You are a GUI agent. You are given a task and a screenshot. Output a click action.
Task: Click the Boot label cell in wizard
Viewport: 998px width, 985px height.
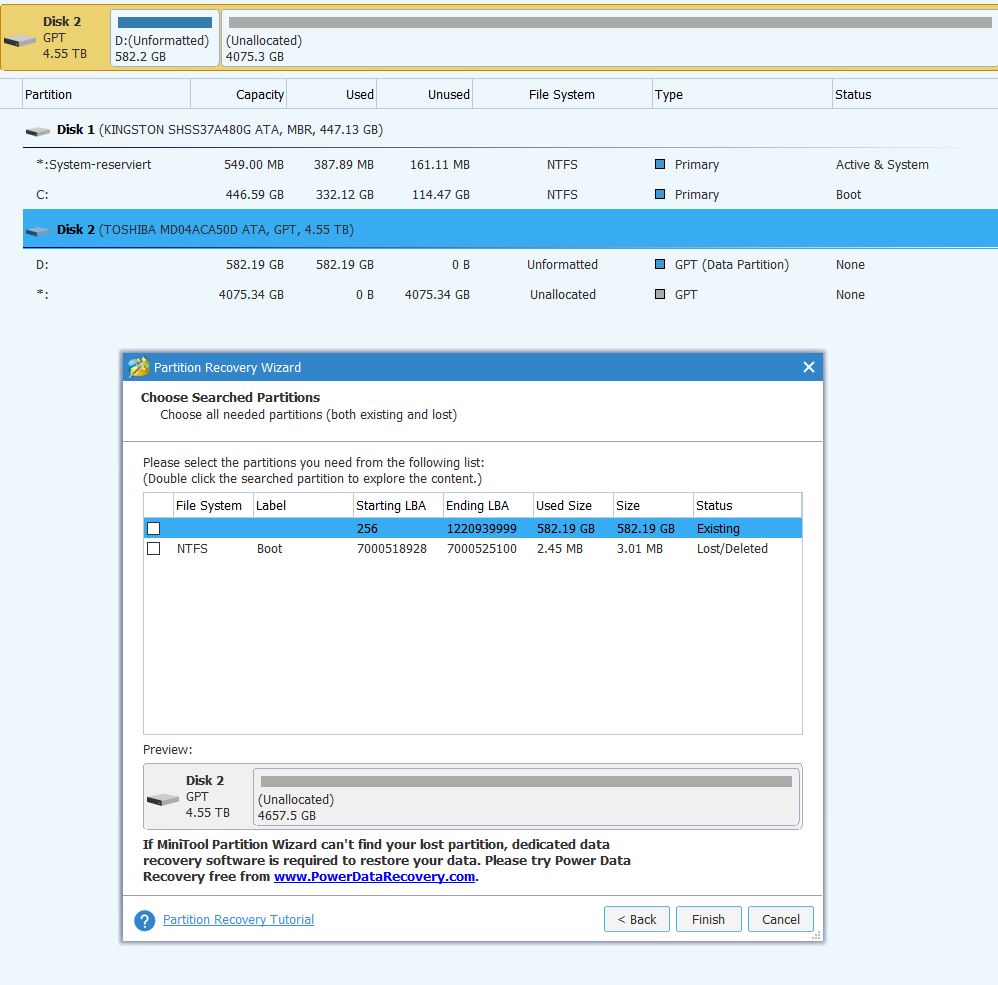coord(269,548)
